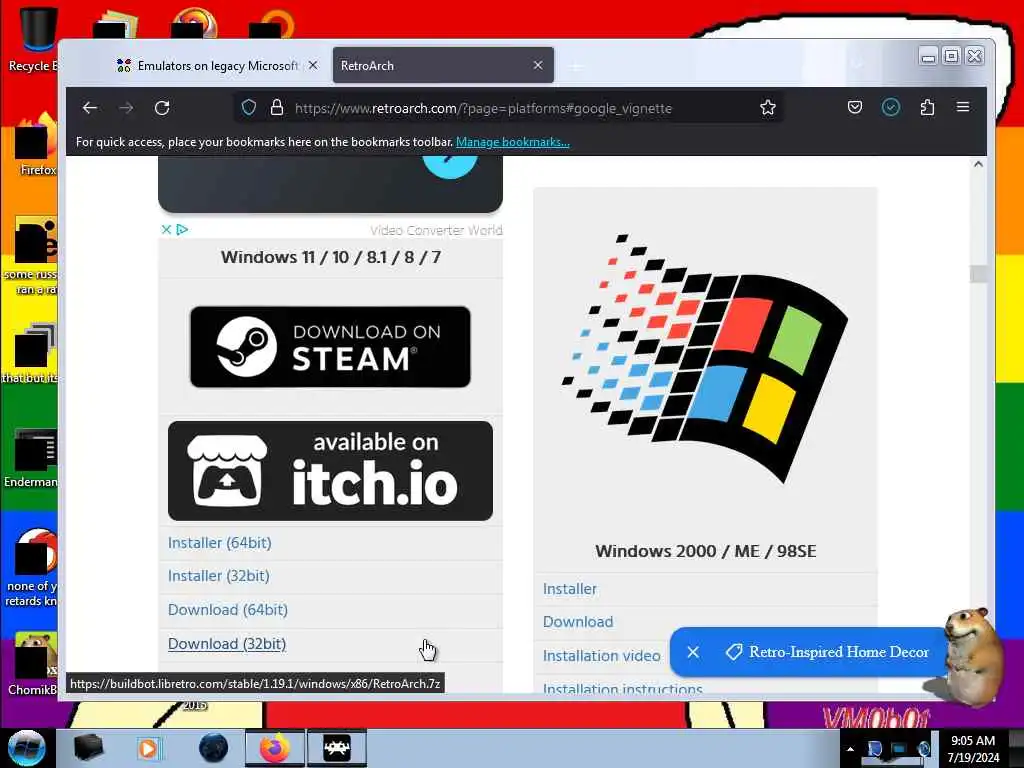Open the taskbar clock showing 9:05 AM
1024x768 pixels.
pyautogui.click(x=973, y=748)
